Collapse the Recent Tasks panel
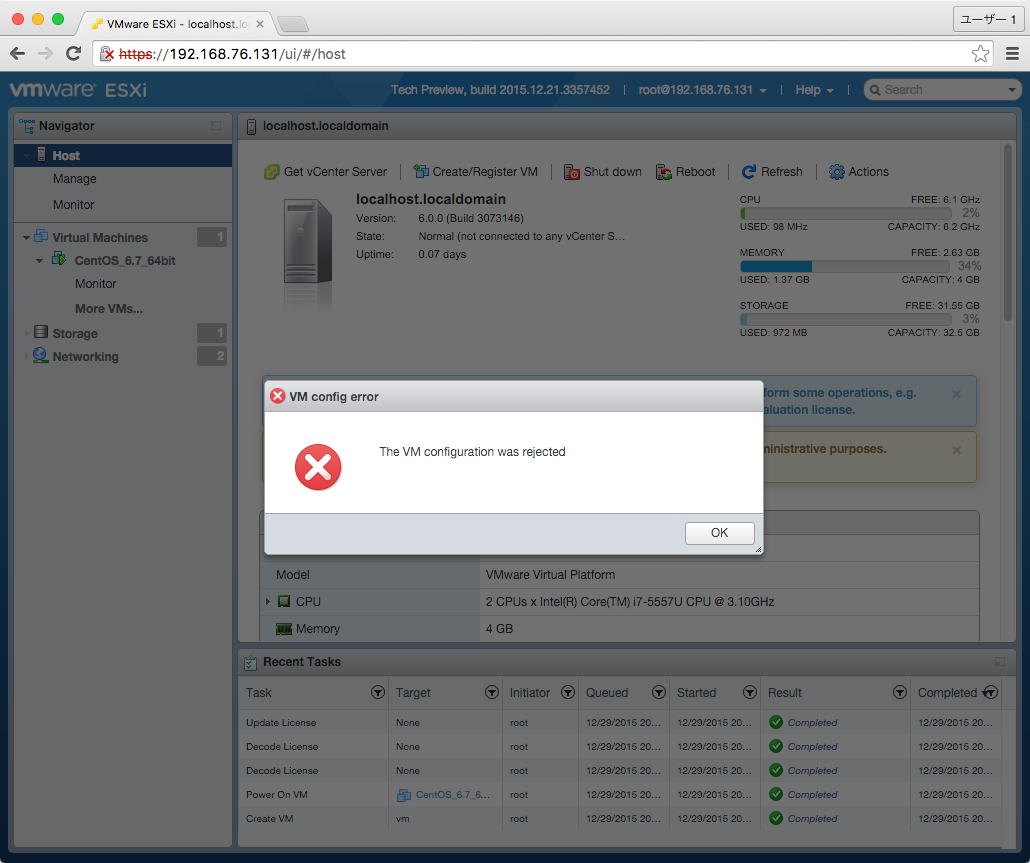Image resolution: width=1030 pixels, height=863 pixels. 998,661
